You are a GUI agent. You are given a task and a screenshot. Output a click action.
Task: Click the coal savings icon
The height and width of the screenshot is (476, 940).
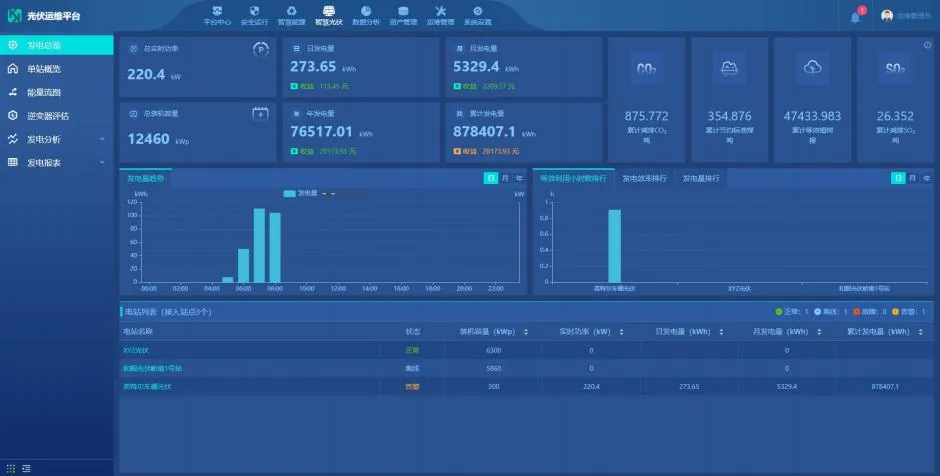[729, 68]
